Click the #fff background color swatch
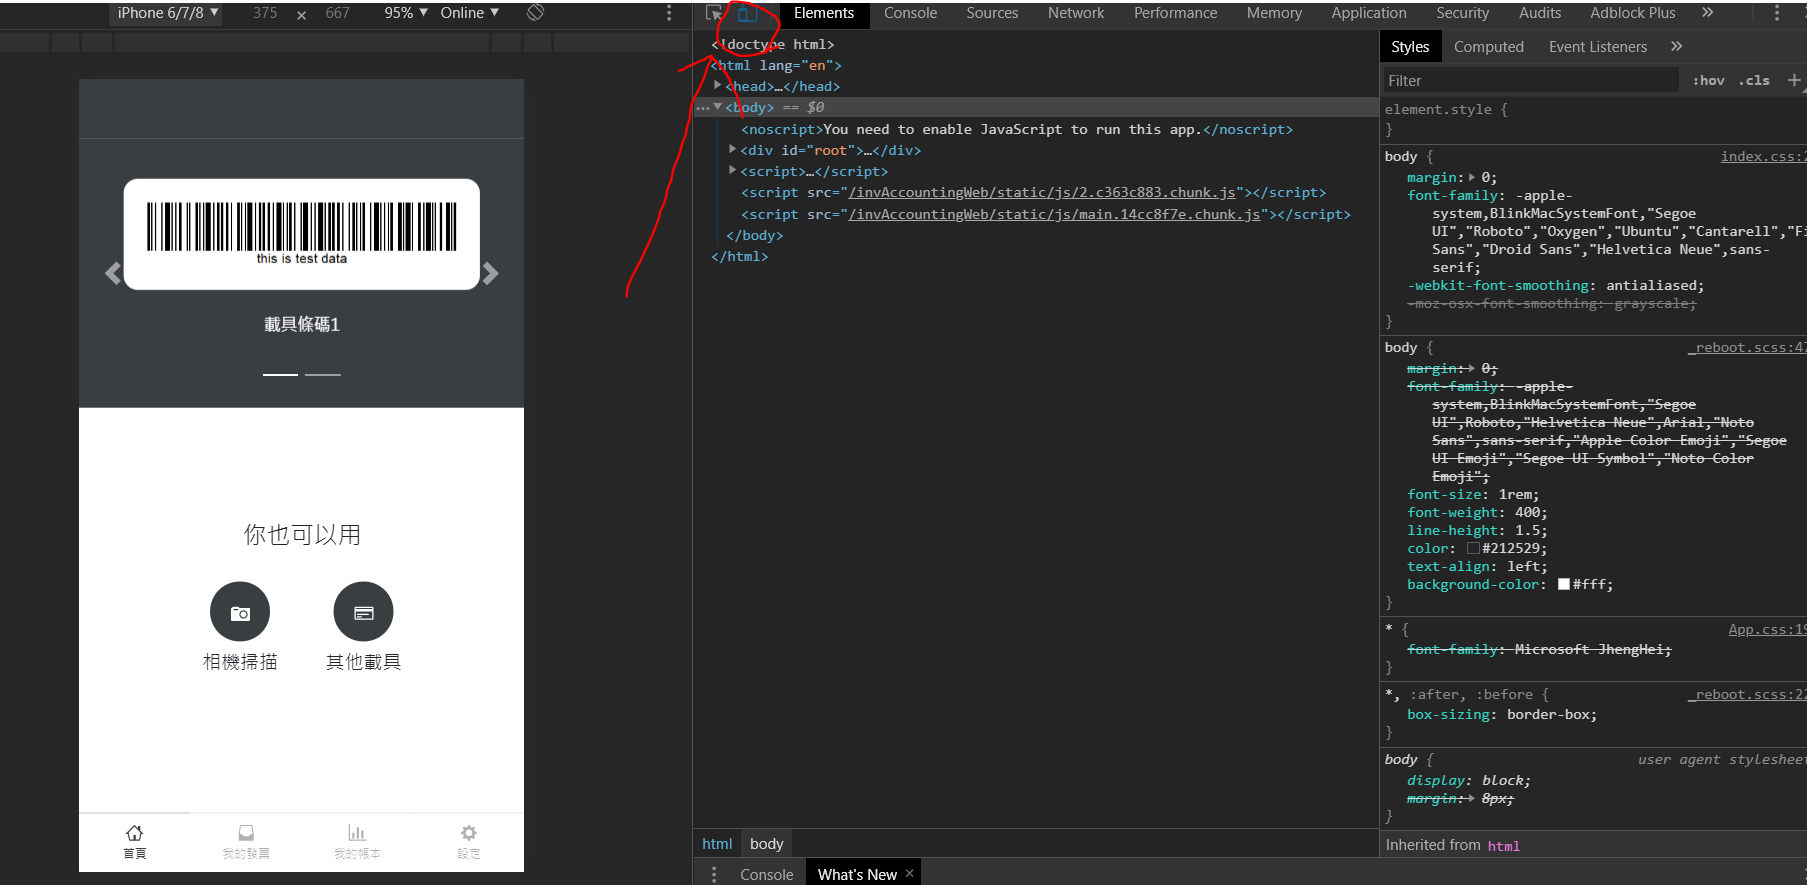The image size is (1807, 885). click(1563, 584)
